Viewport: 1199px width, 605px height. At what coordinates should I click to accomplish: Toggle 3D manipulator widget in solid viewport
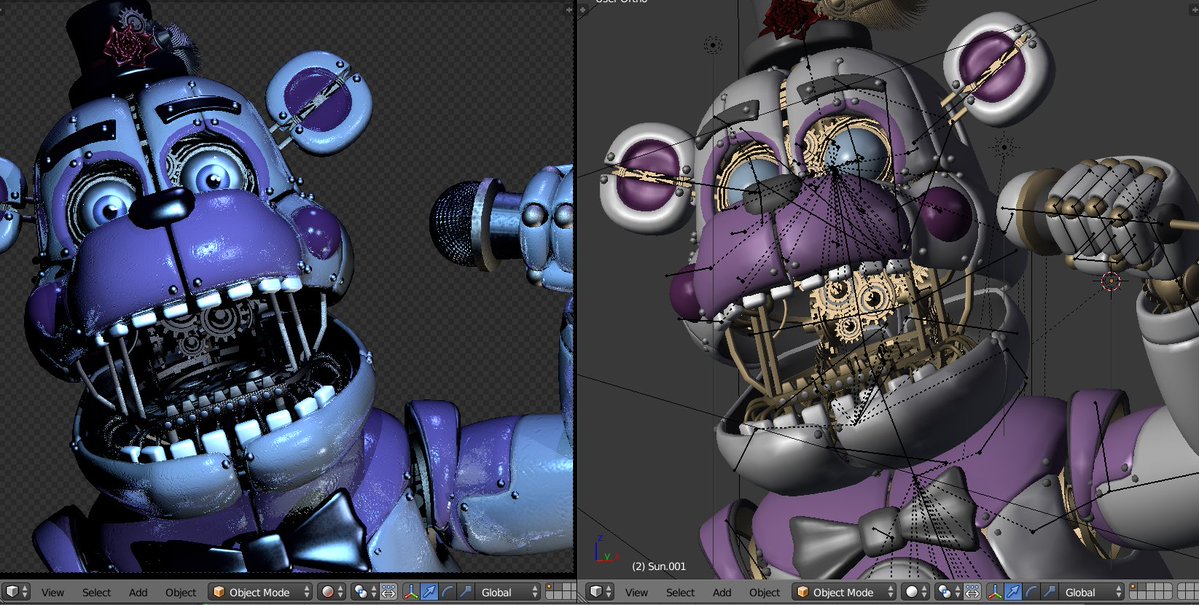click(994, 592)
